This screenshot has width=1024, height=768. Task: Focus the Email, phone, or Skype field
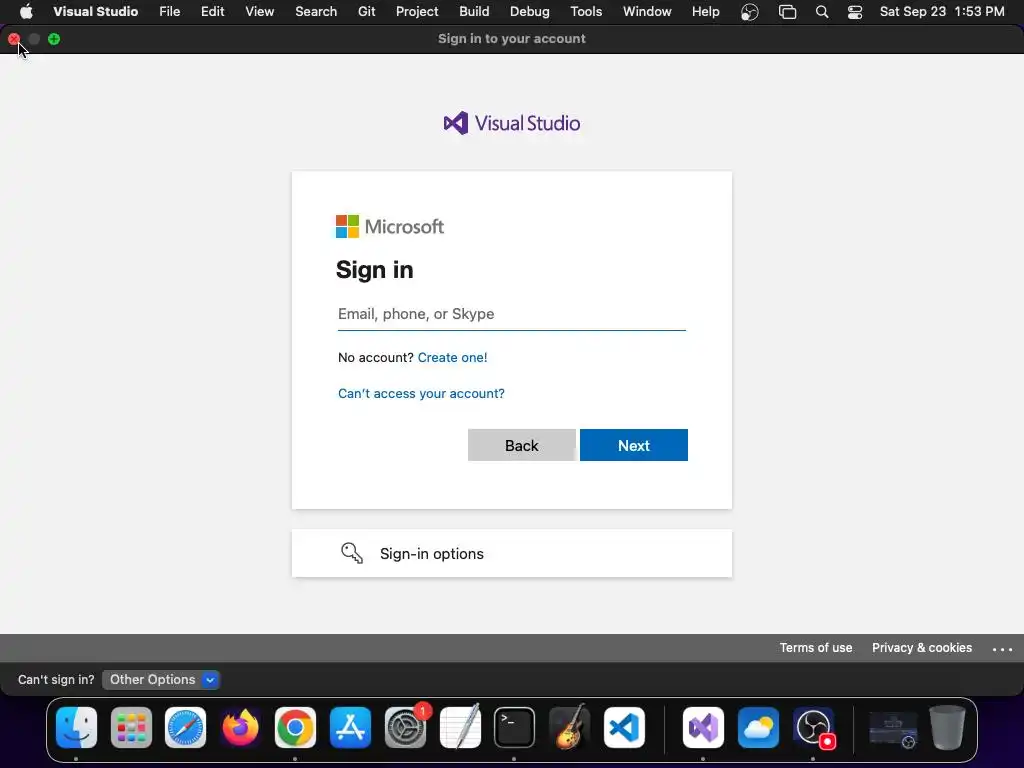tap(511, 314)
